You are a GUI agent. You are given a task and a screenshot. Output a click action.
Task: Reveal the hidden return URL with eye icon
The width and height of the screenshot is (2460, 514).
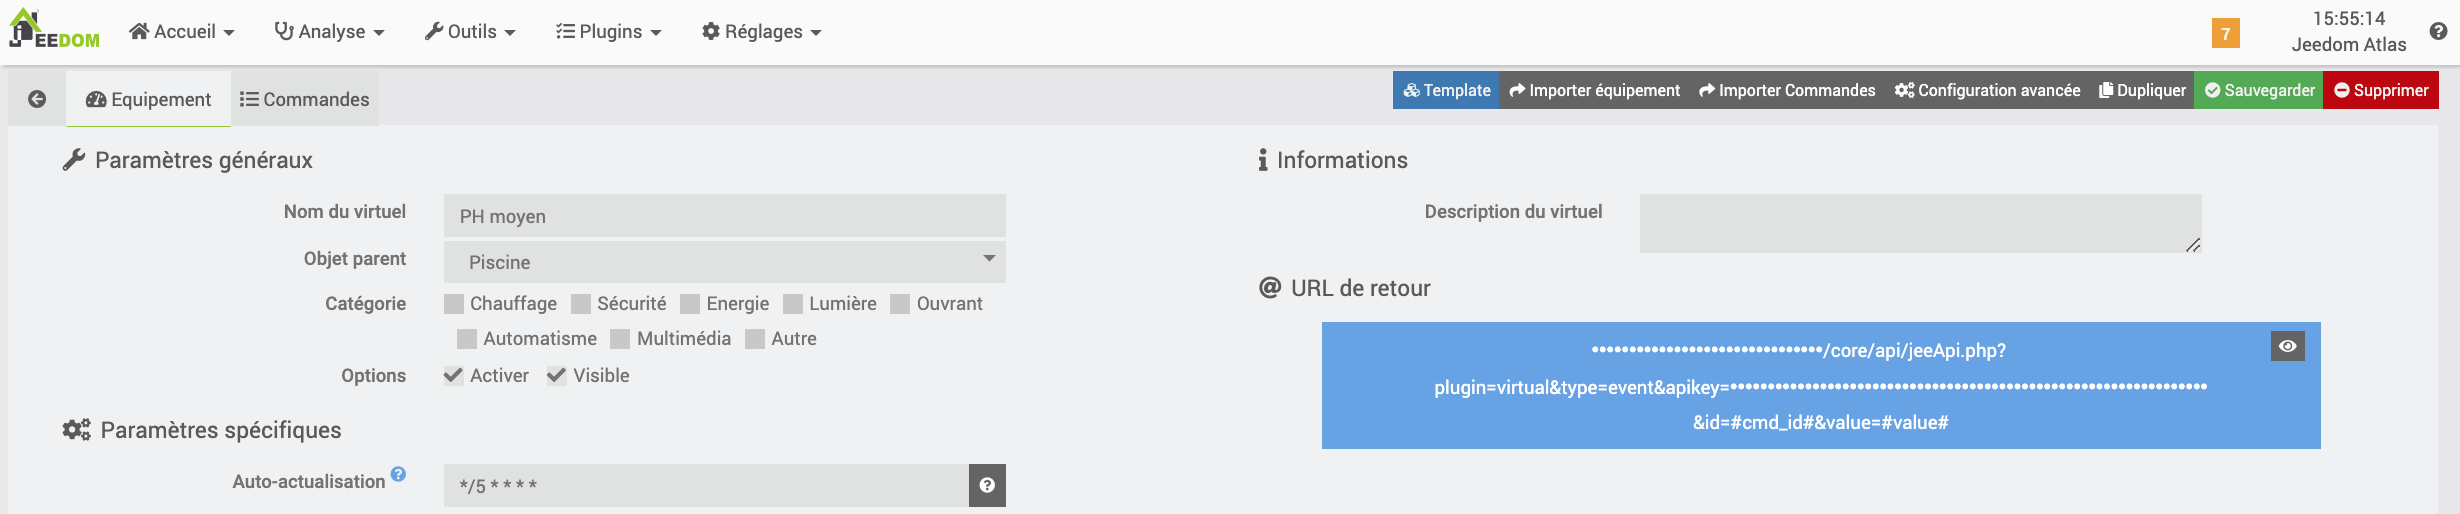pyautogui.click(x=2287, y=346)
